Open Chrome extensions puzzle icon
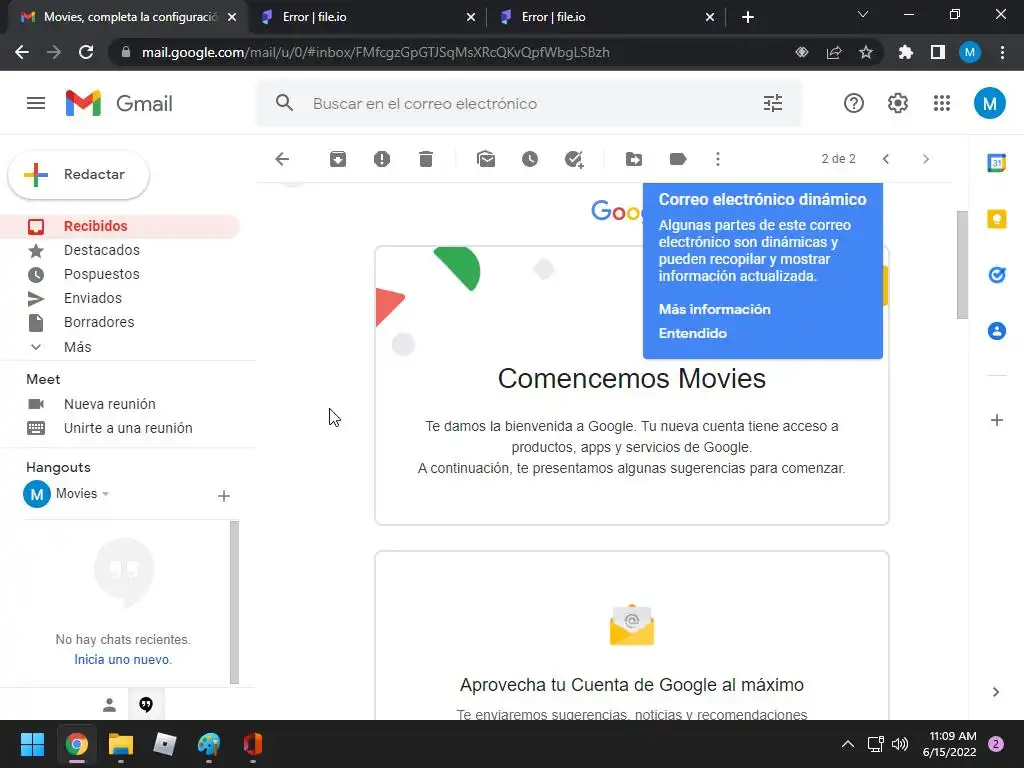Viewport: 1024px width, 768px height. (x=905, y=52)
